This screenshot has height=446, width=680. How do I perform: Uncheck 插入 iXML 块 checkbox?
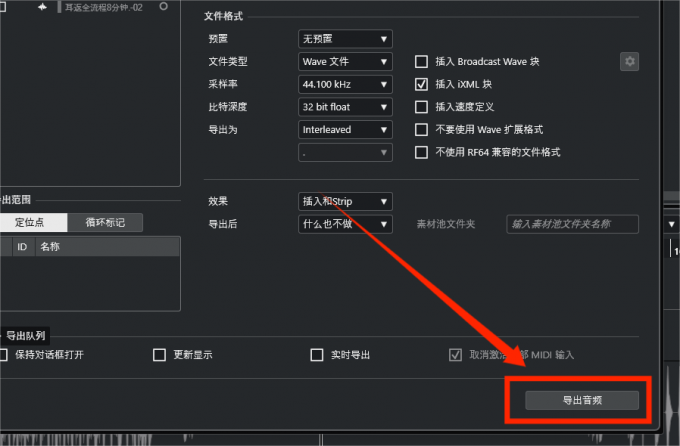pos(421,84)
